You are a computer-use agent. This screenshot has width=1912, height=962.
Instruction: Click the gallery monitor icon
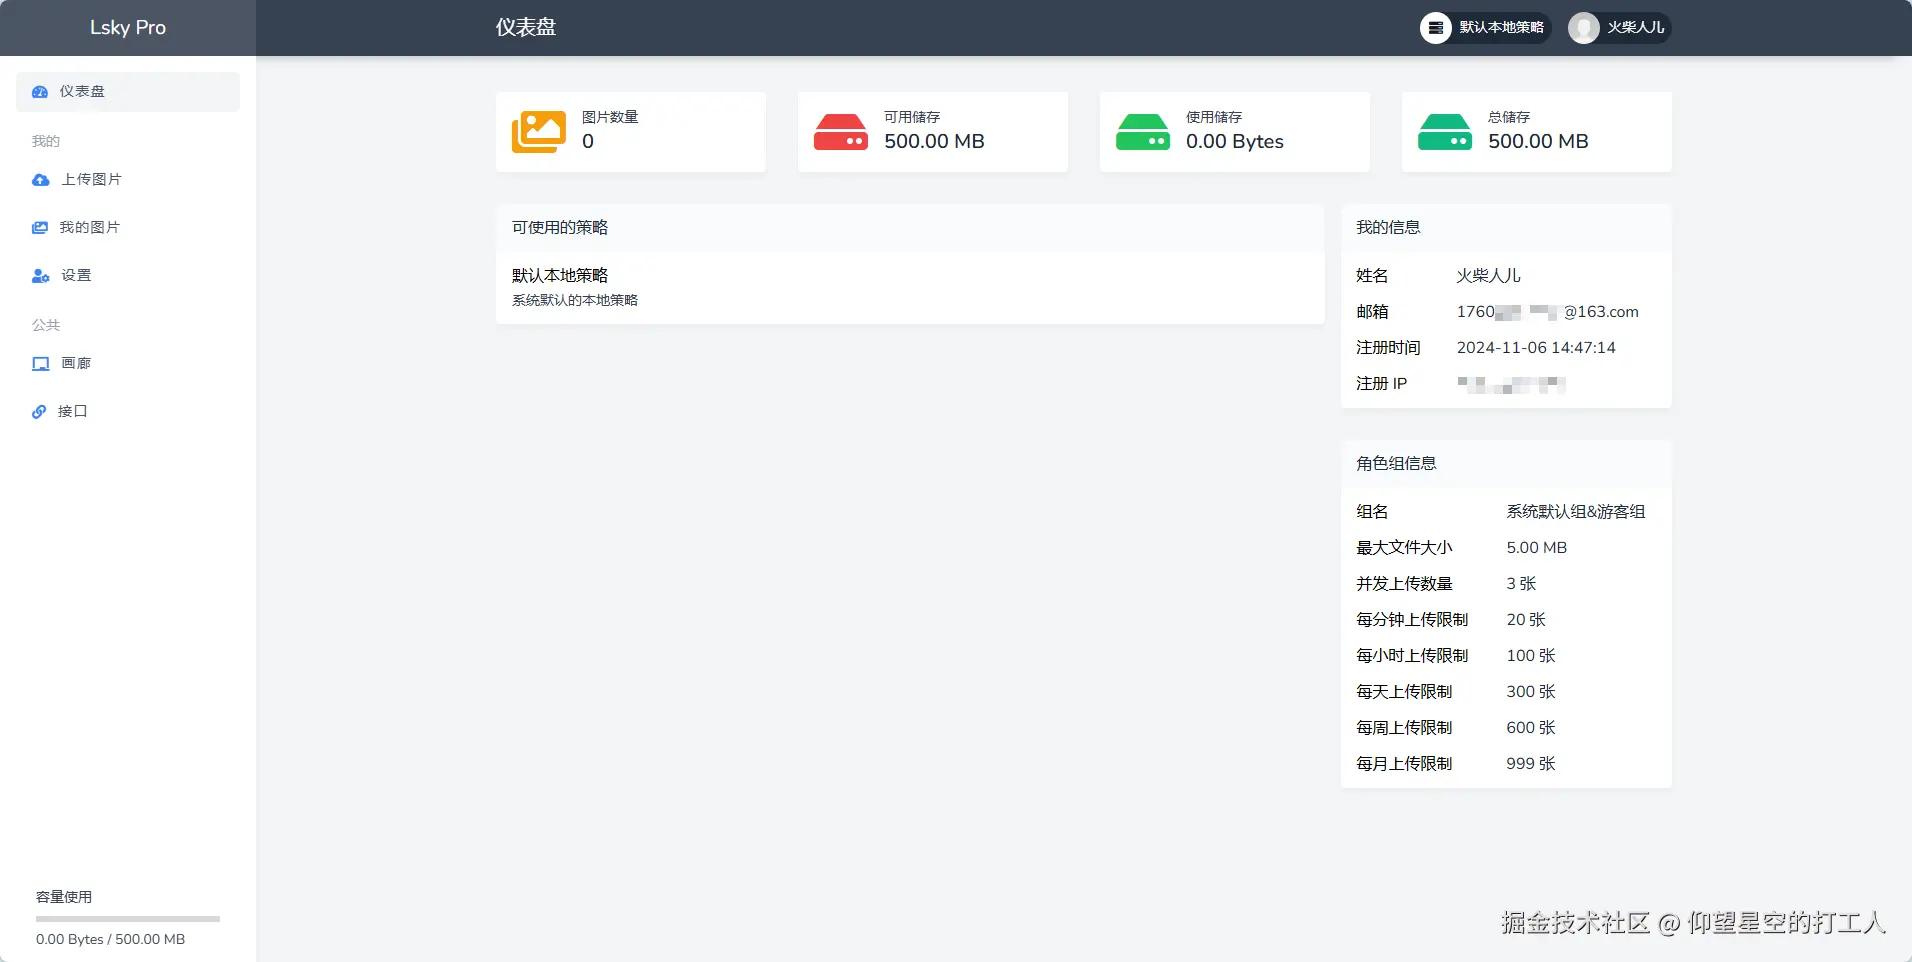coord(40,364)
